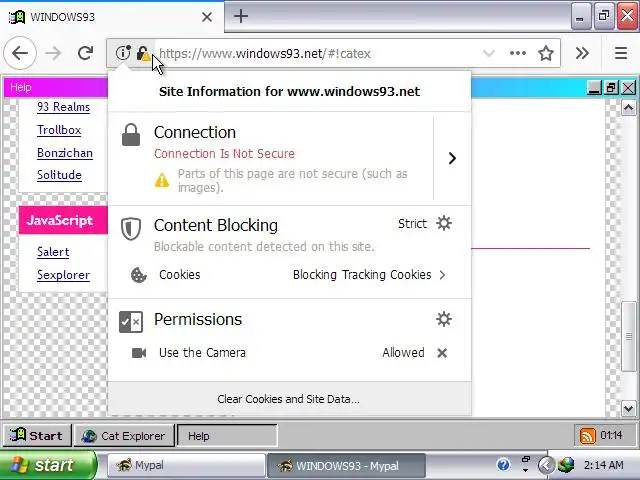Click the Help window title

pyautogui.click(x=20, y=87)
